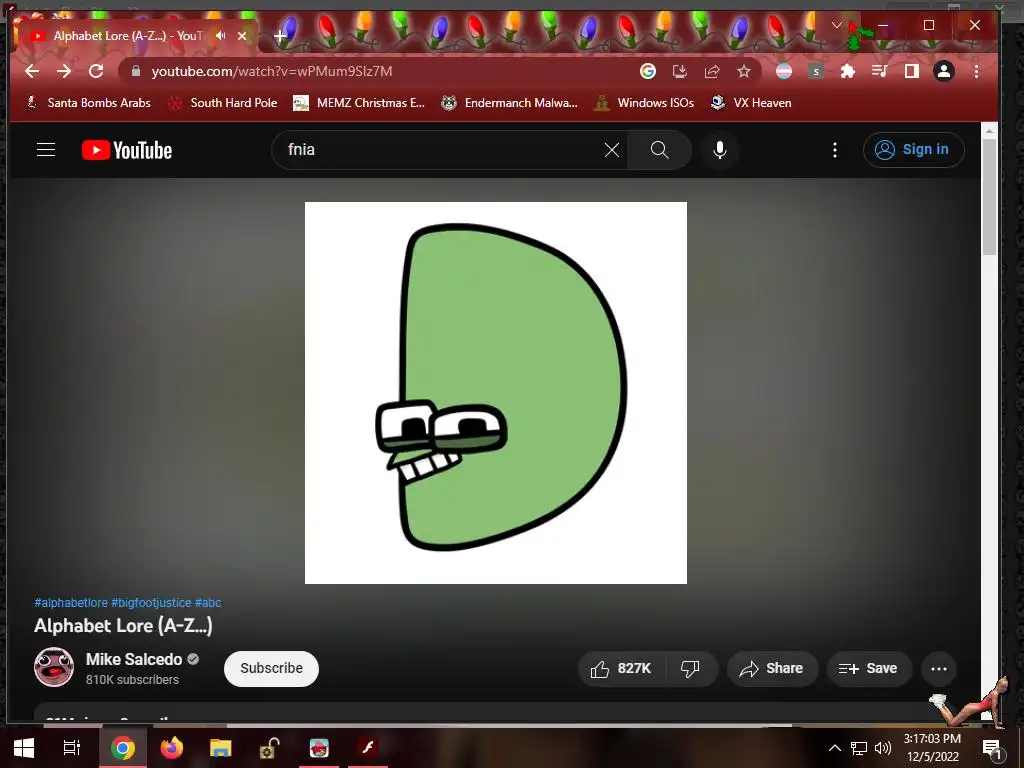Click the page vertical scrollbar

coord(989,196)
